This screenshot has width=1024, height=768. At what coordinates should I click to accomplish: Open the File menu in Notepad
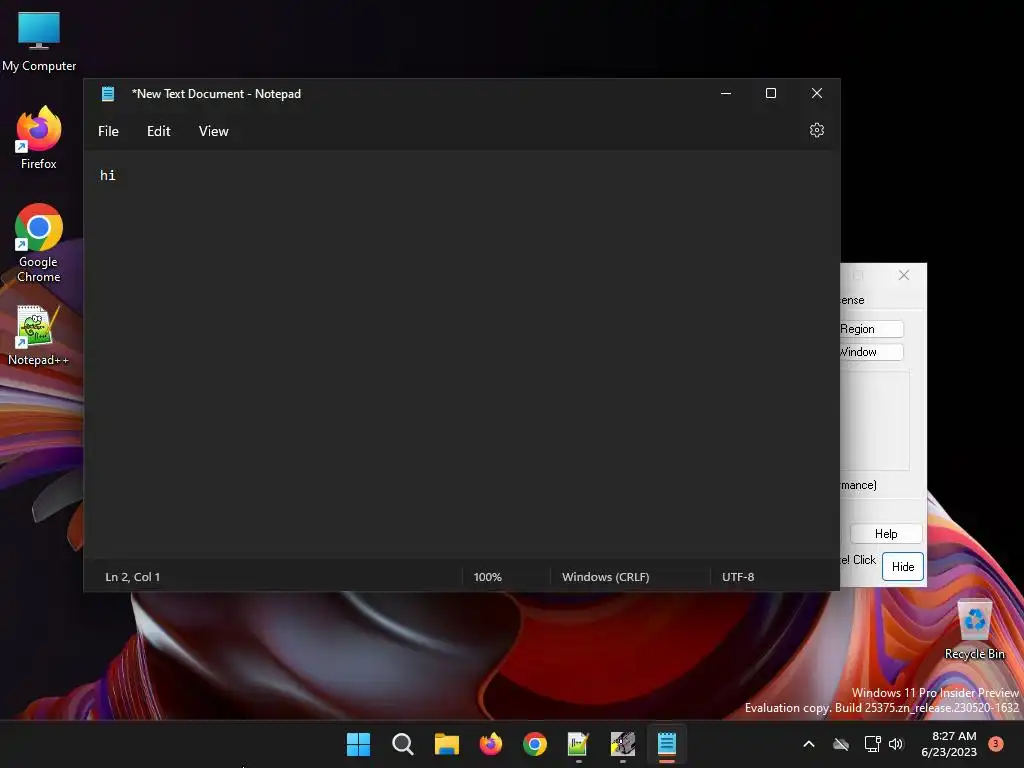tap(108, 131)
